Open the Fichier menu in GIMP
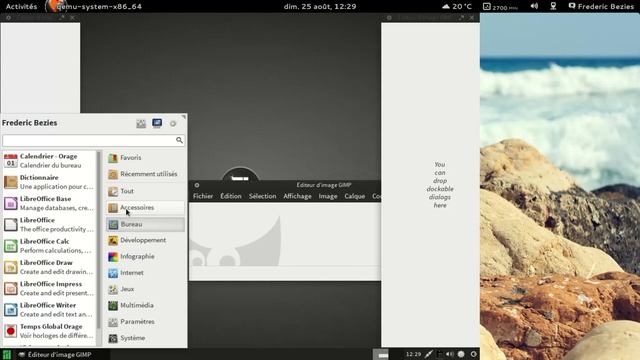 [x=203, y=196]
